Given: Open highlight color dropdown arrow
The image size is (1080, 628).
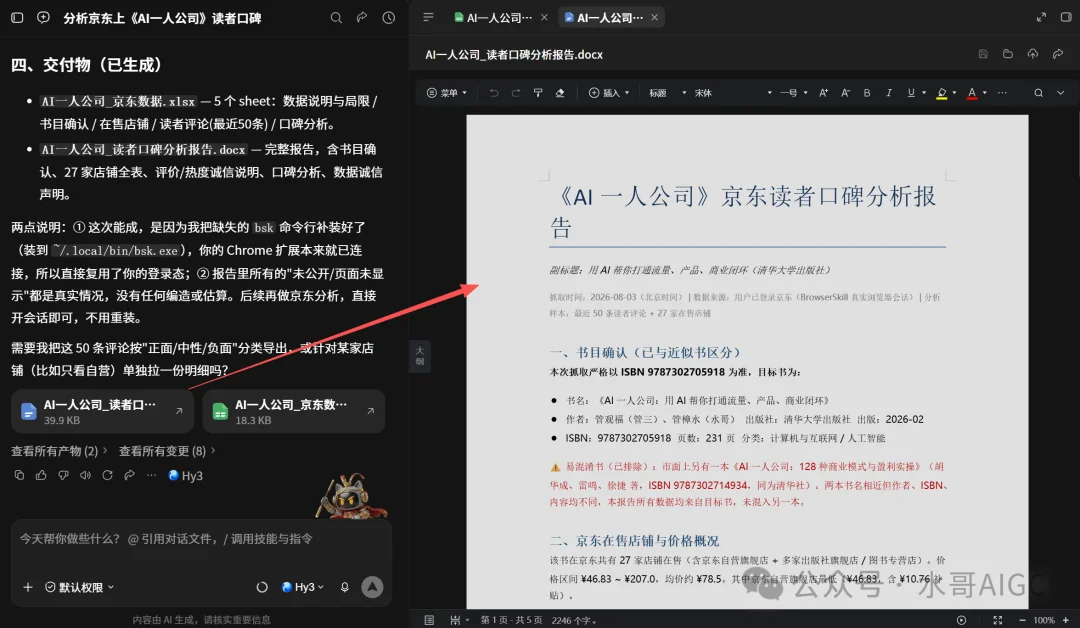Looking at the screenshot, I should 955,93.
